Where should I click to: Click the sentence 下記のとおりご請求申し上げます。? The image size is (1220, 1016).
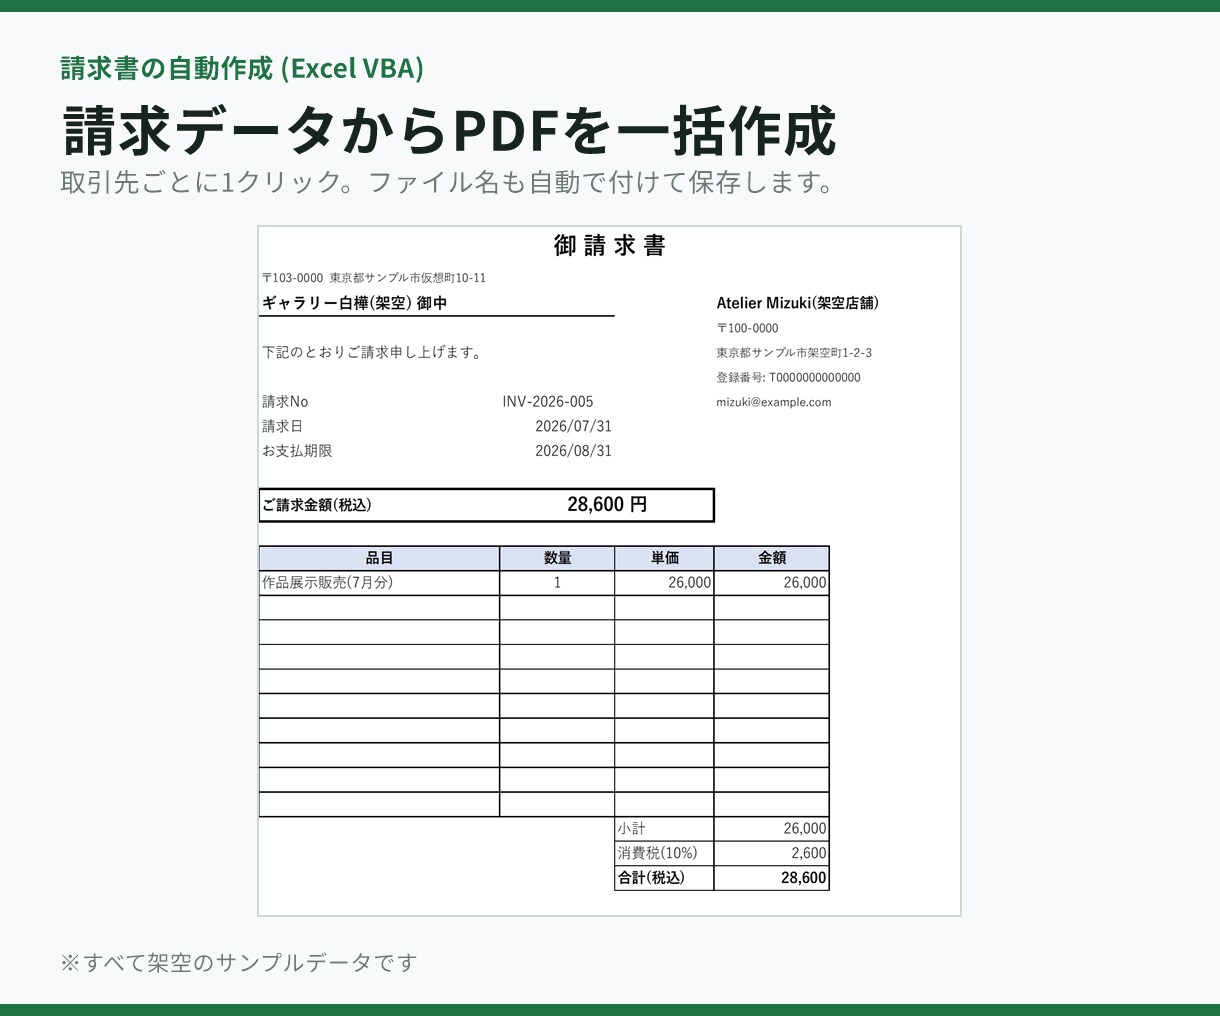(373, 352)
